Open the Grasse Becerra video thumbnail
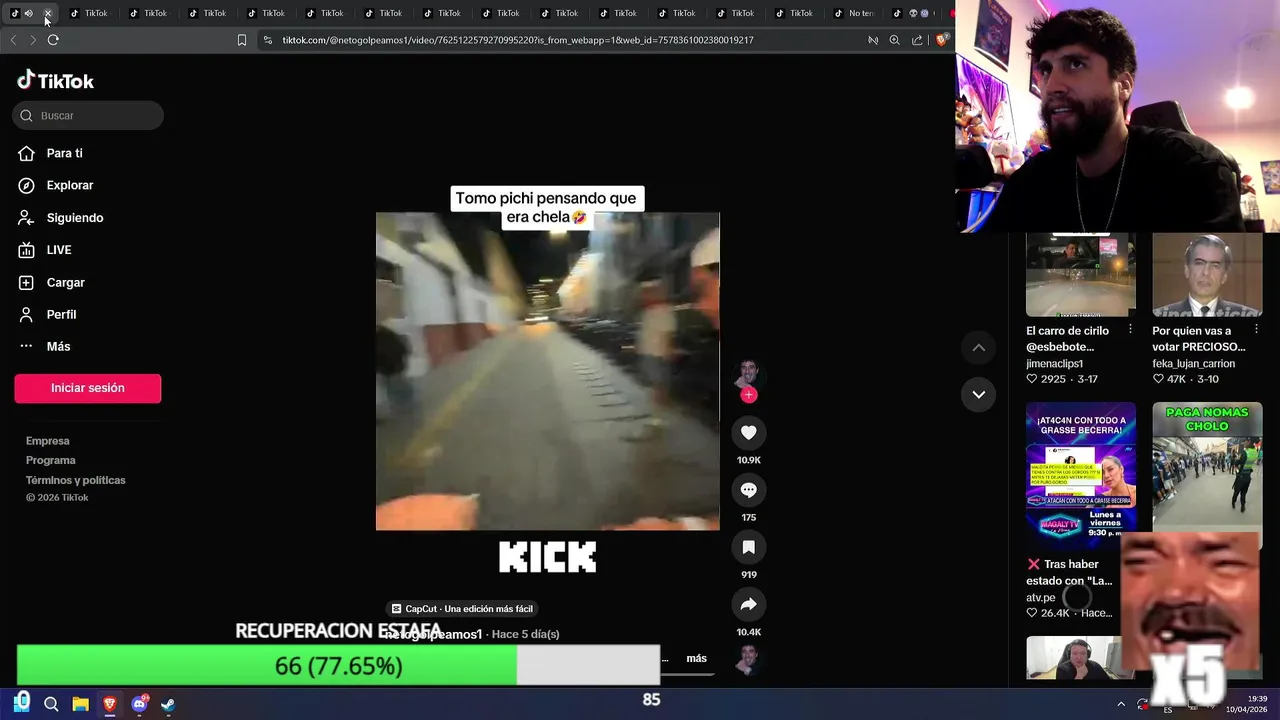 click(x=1081, y=476)
